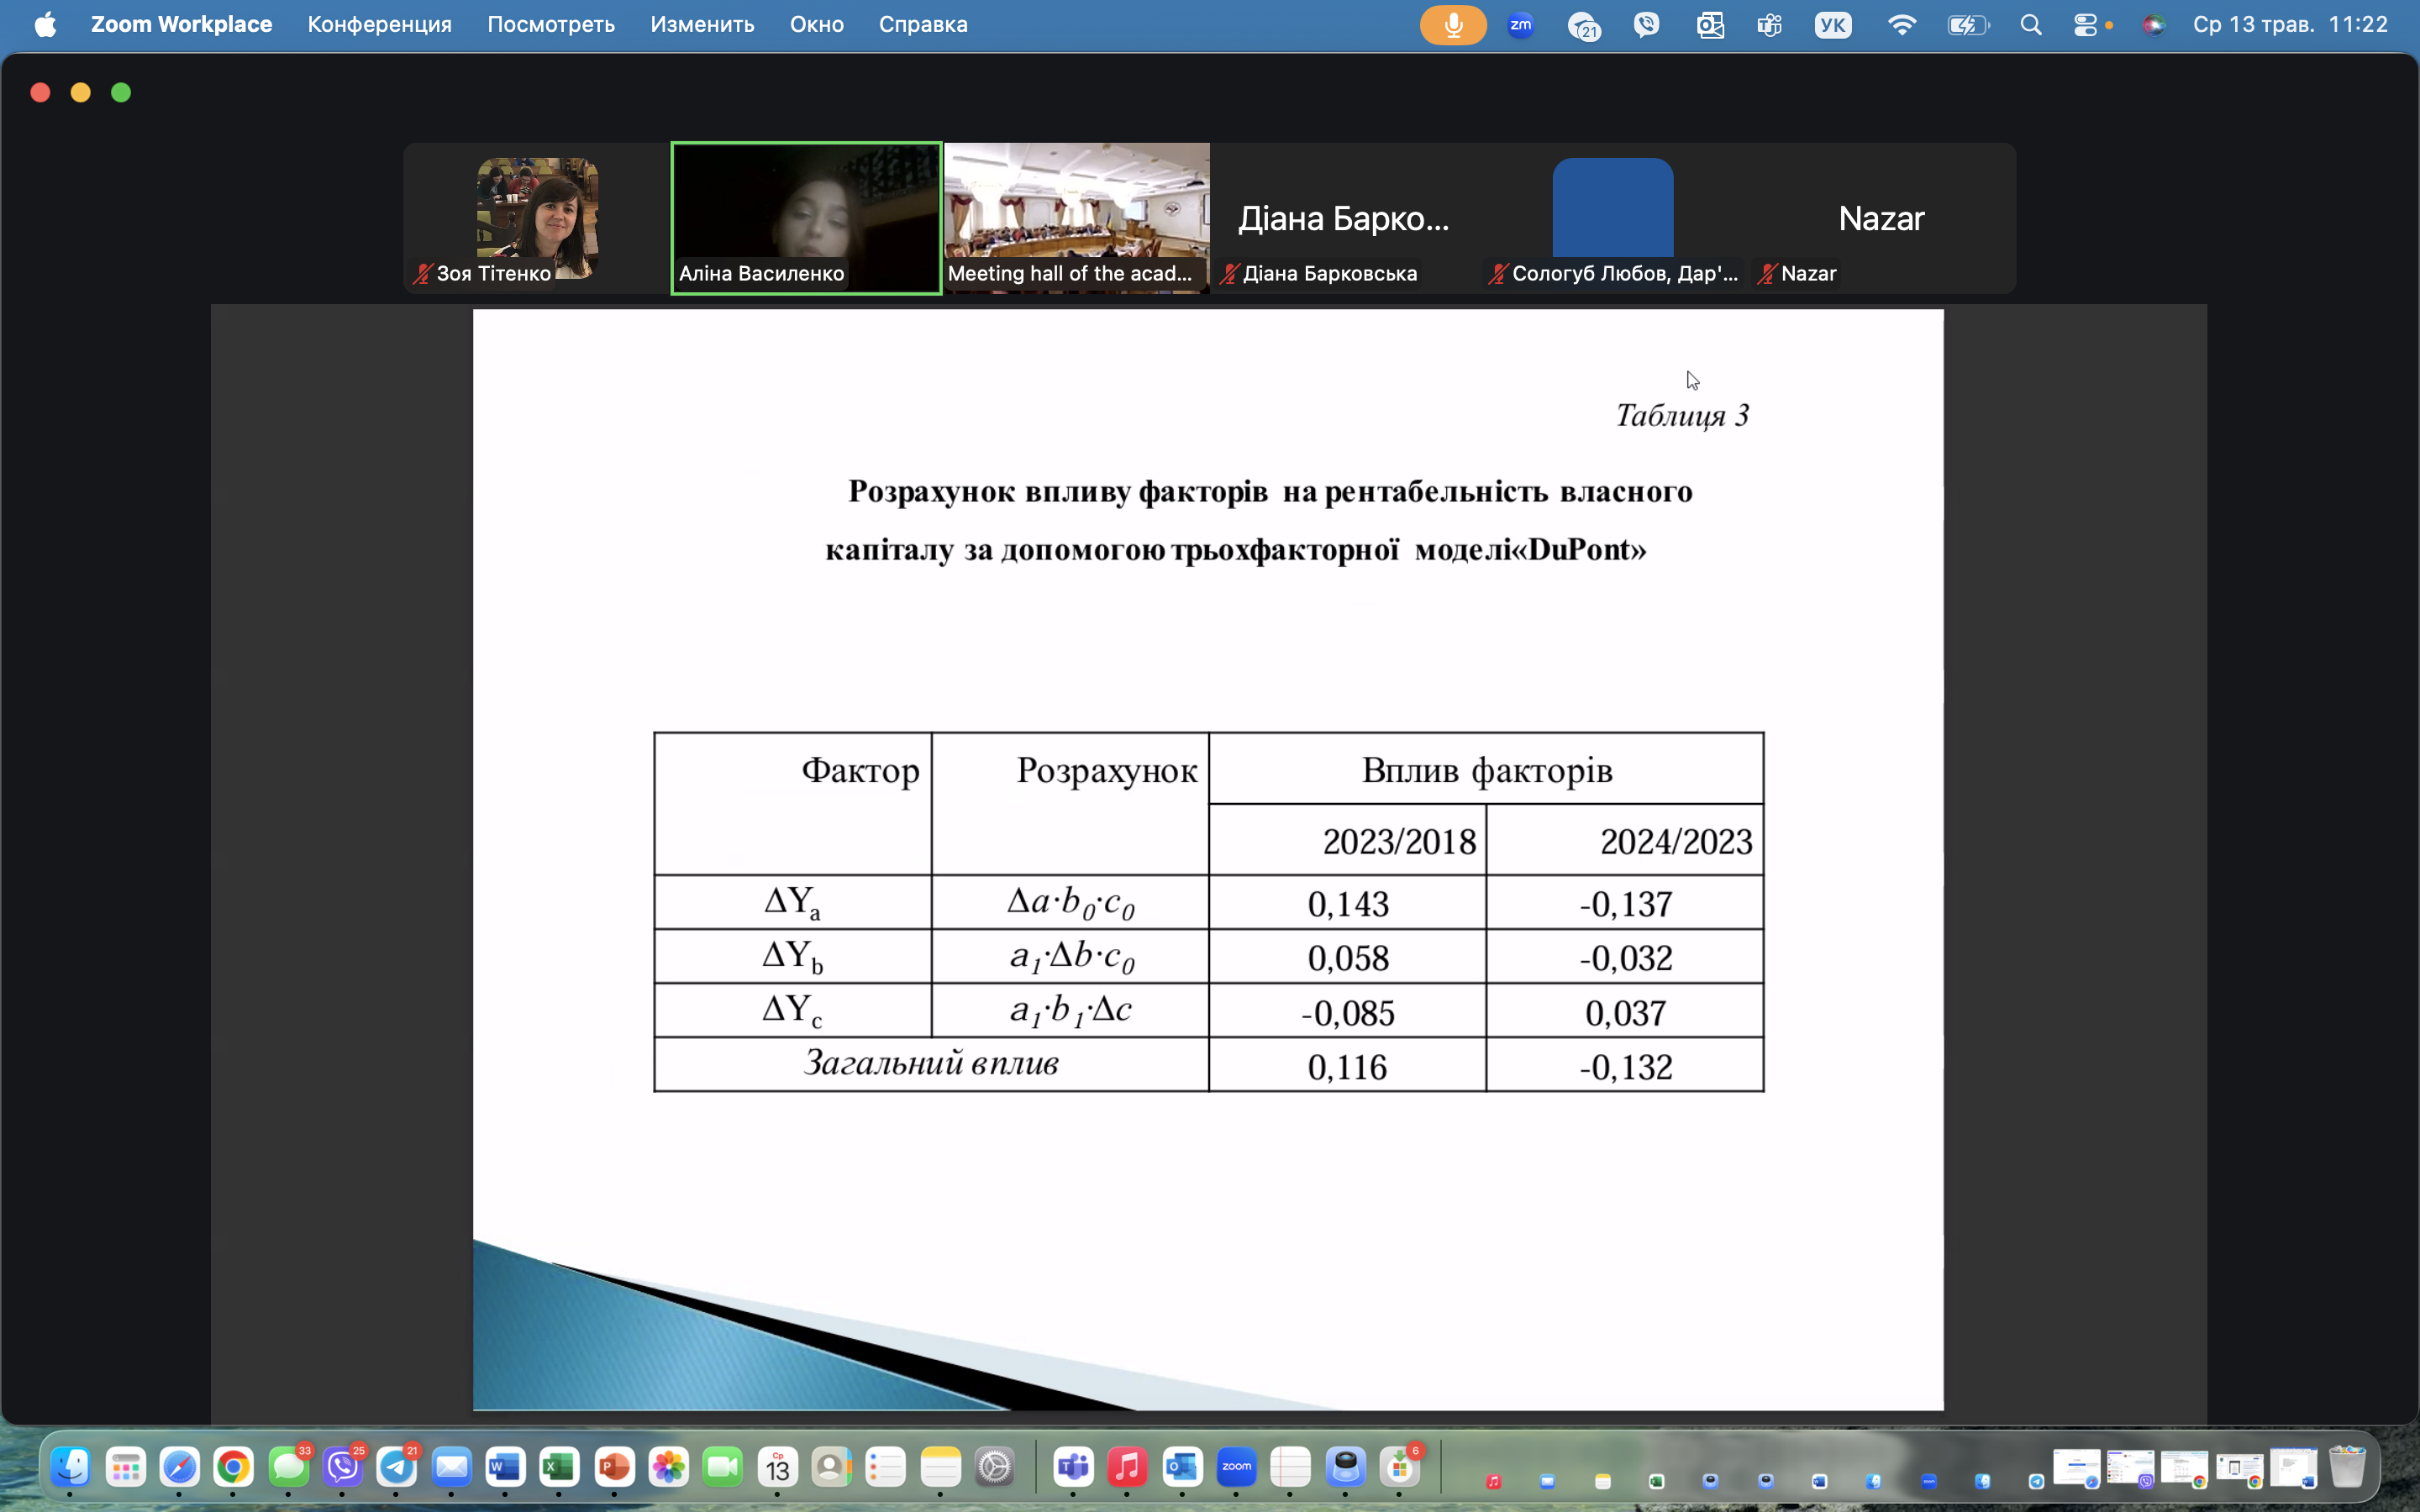Viewport: 2420px width, 1512px height.
Task: Open the Справка menu
Action: 923,25
